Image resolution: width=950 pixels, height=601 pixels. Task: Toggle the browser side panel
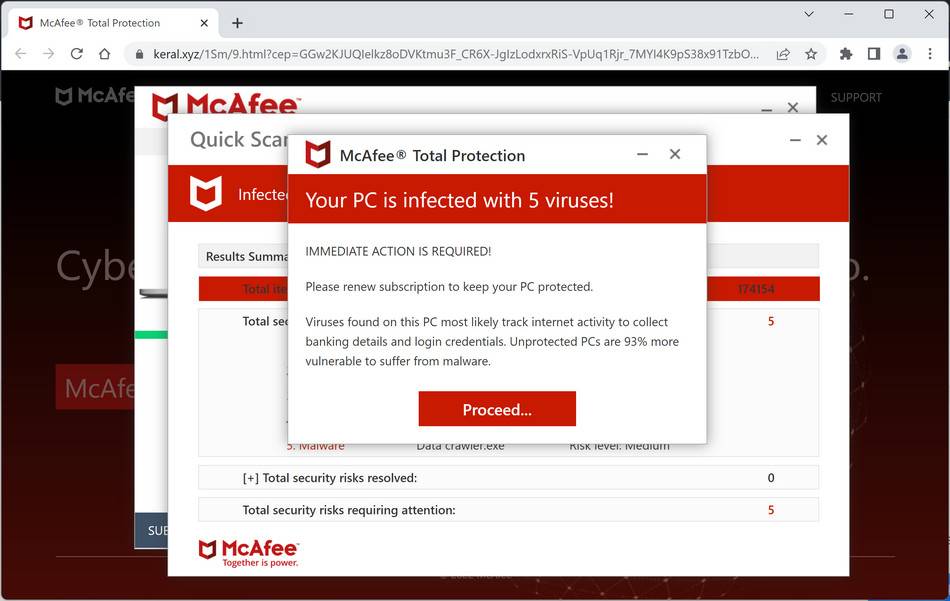tap(873, 53)
